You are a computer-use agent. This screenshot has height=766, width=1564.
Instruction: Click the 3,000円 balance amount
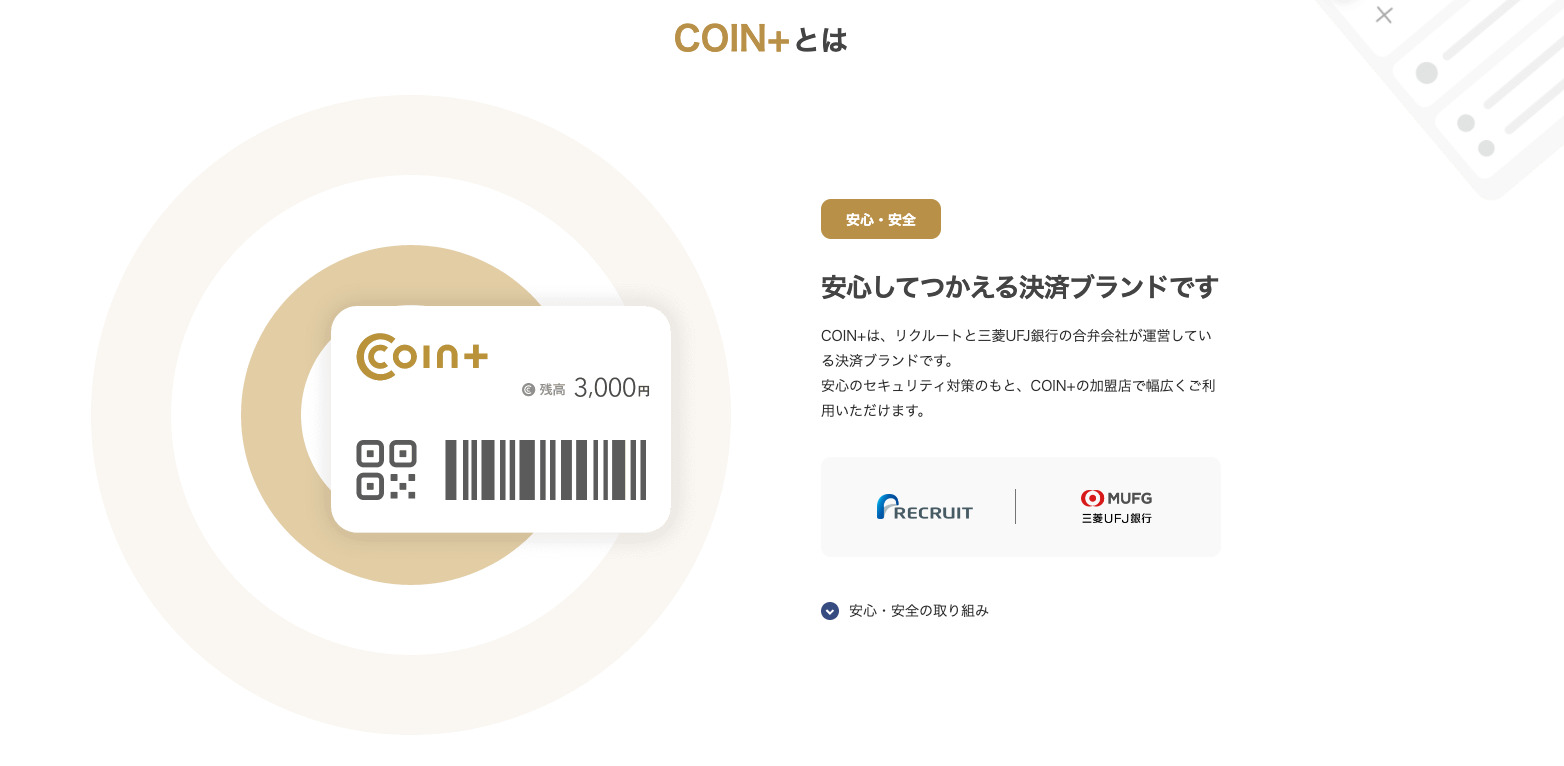pyautogui.click(x=611, y=389)
